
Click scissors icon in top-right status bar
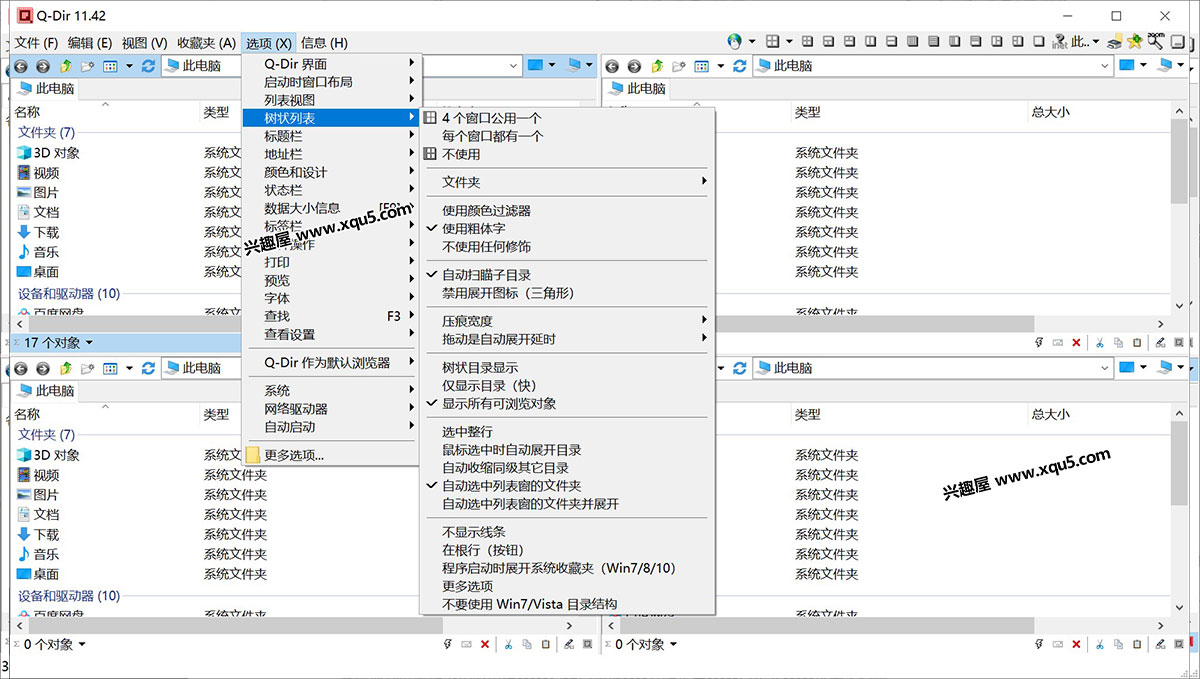tap(1099, 342)
